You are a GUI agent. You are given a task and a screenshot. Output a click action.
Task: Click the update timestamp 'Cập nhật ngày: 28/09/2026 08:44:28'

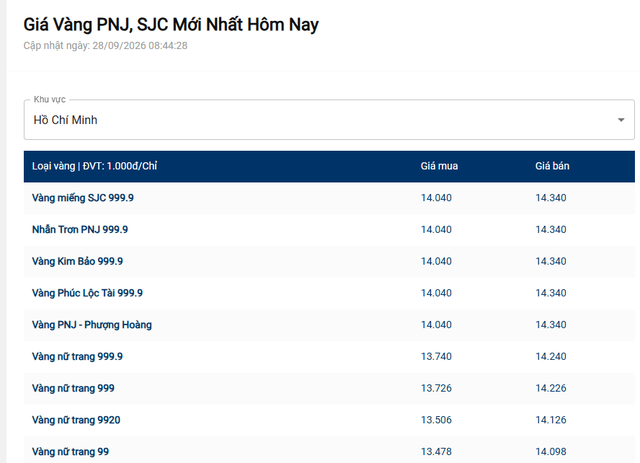coord(105,45)
